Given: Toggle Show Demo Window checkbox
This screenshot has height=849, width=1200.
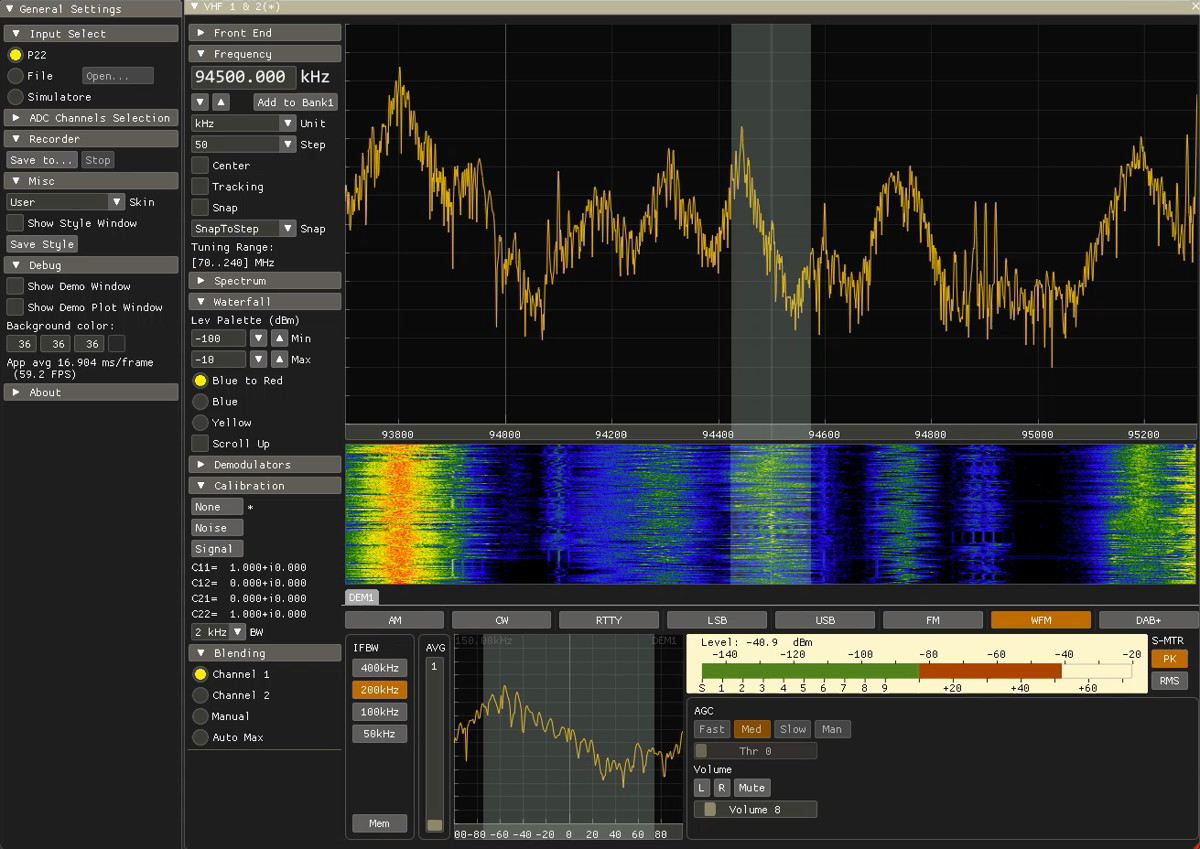Looking at the screenshot, I should [x=15, y=286].
